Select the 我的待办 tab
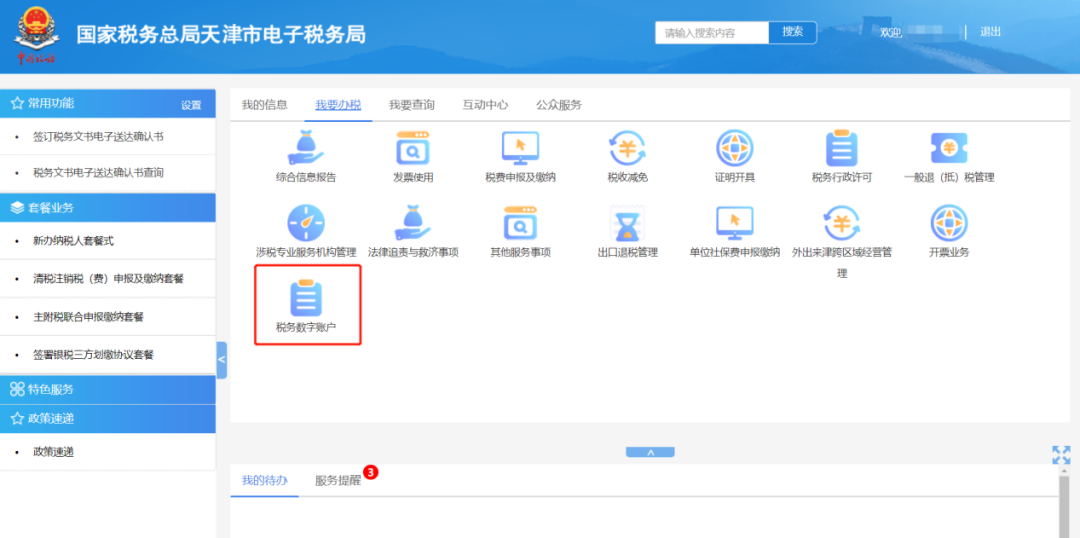This screenshot has width=1080, height=538. (264, 480)
